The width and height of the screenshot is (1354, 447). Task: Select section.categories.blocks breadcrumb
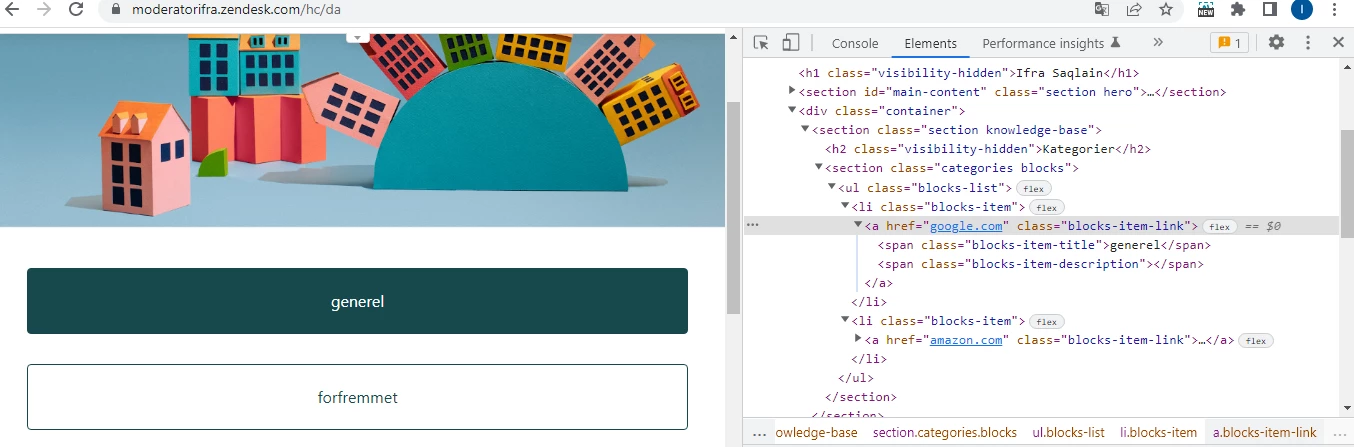tap(945, 433)
